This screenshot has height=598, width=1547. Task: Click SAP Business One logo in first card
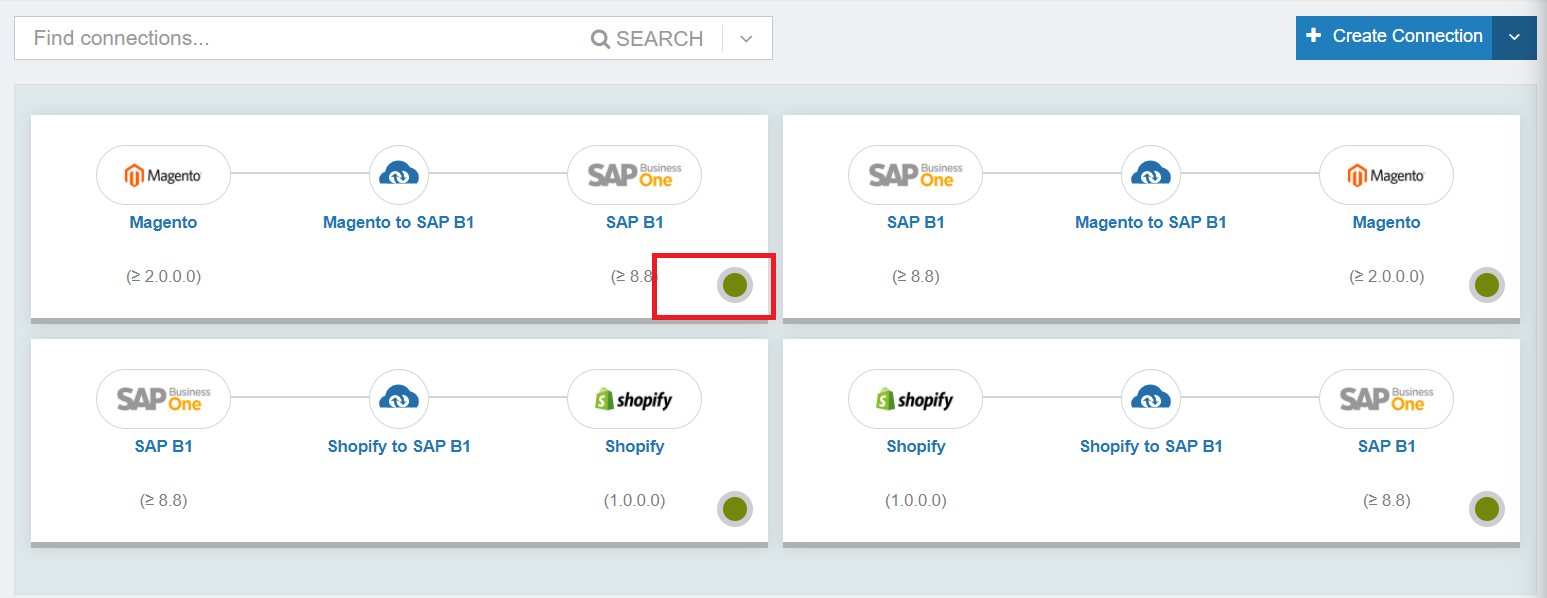pos(634,175)
